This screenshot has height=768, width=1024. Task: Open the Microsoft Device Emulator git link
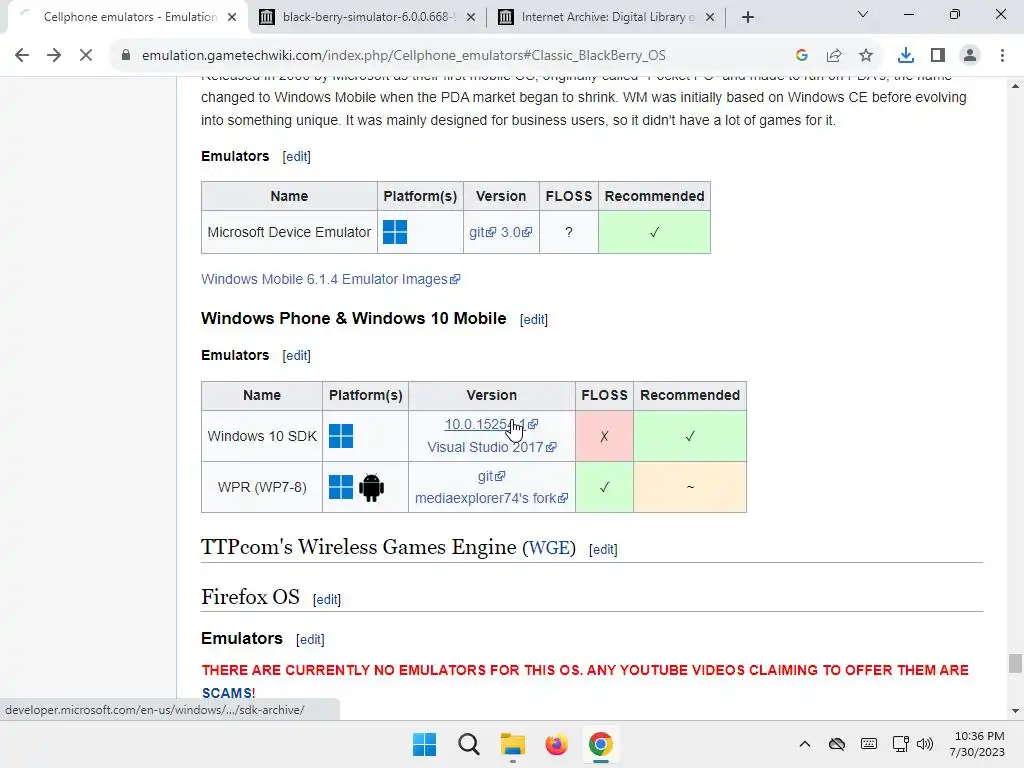point(483,232)
